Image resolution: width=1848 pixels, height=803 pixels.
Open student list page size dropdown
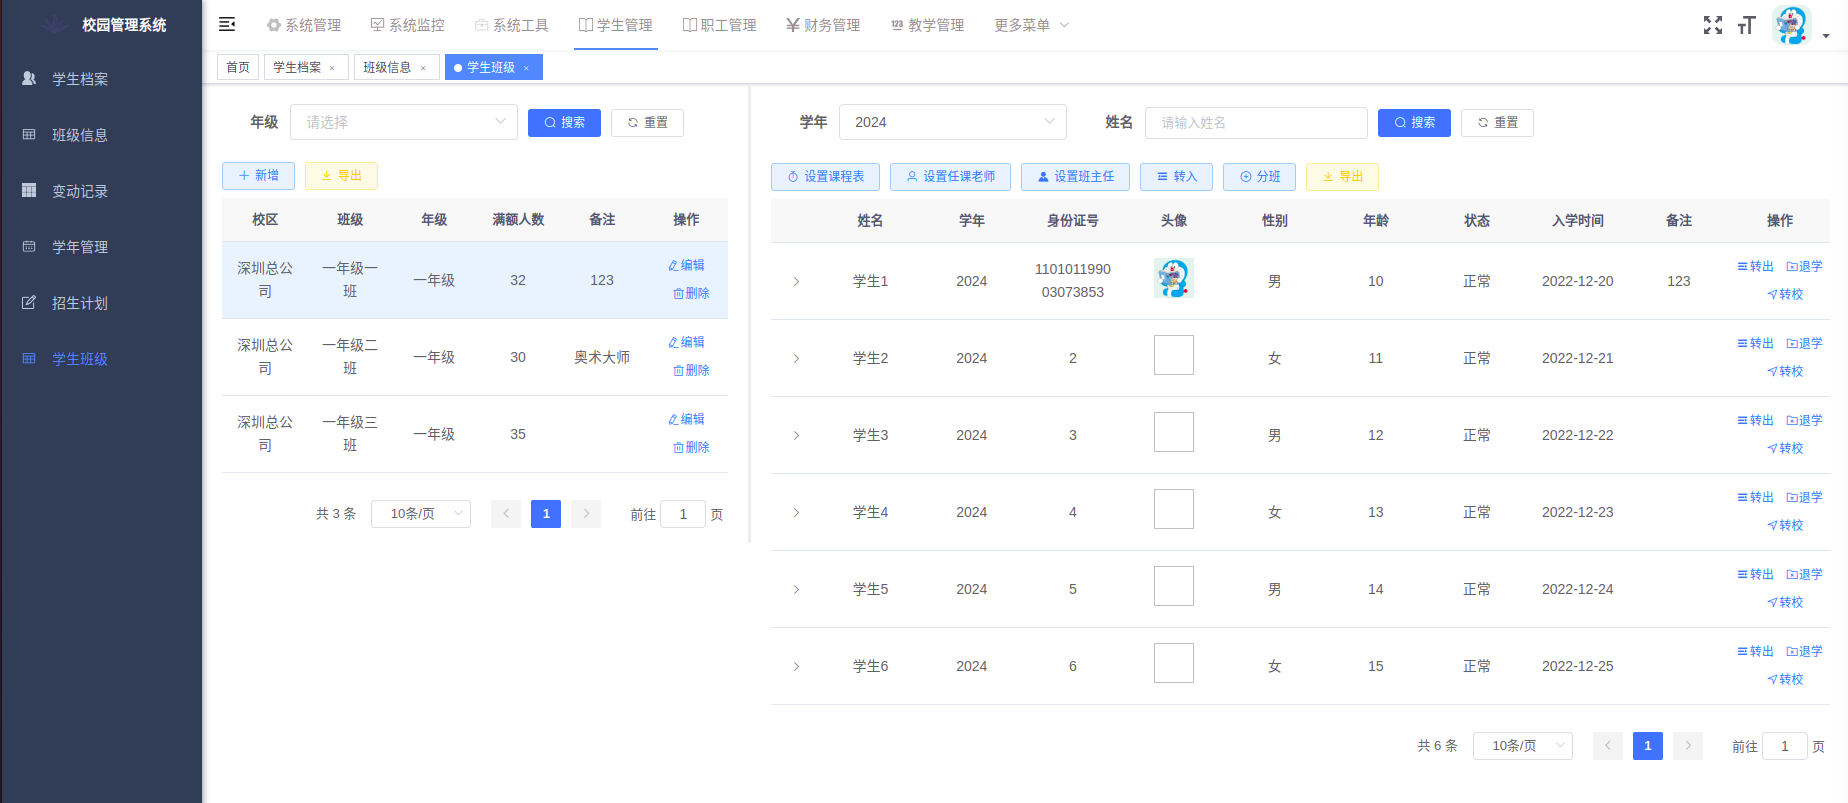coord(1523,746)
